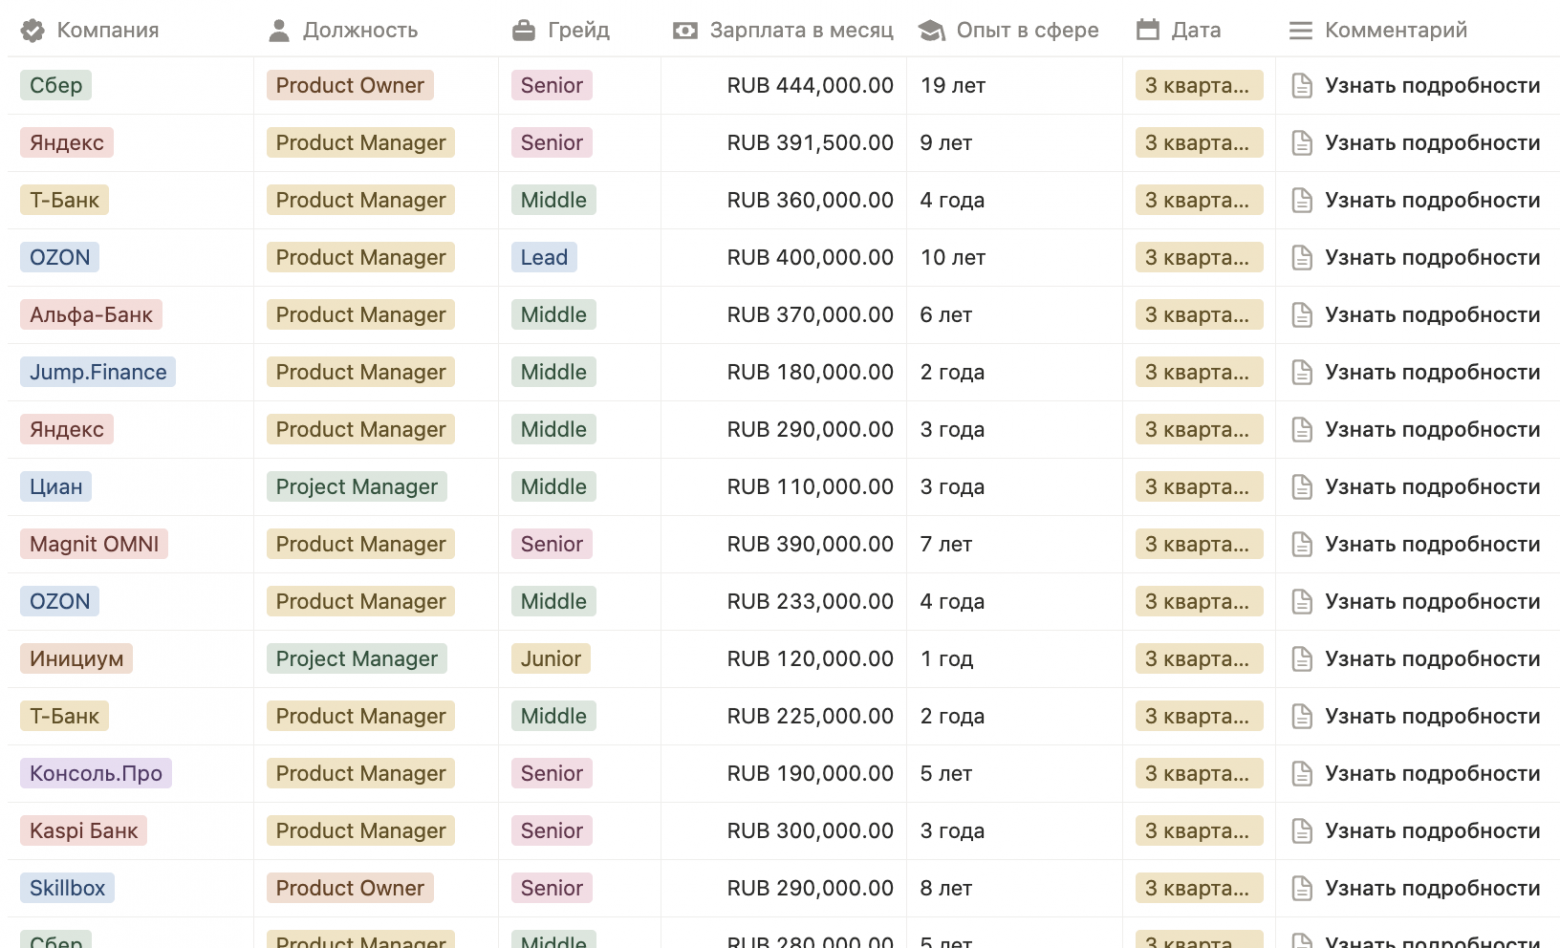The height and width of the screenshot is (948, 1560).
Task: Click the document icon in the Циан row
Action: coord(1301,487)
